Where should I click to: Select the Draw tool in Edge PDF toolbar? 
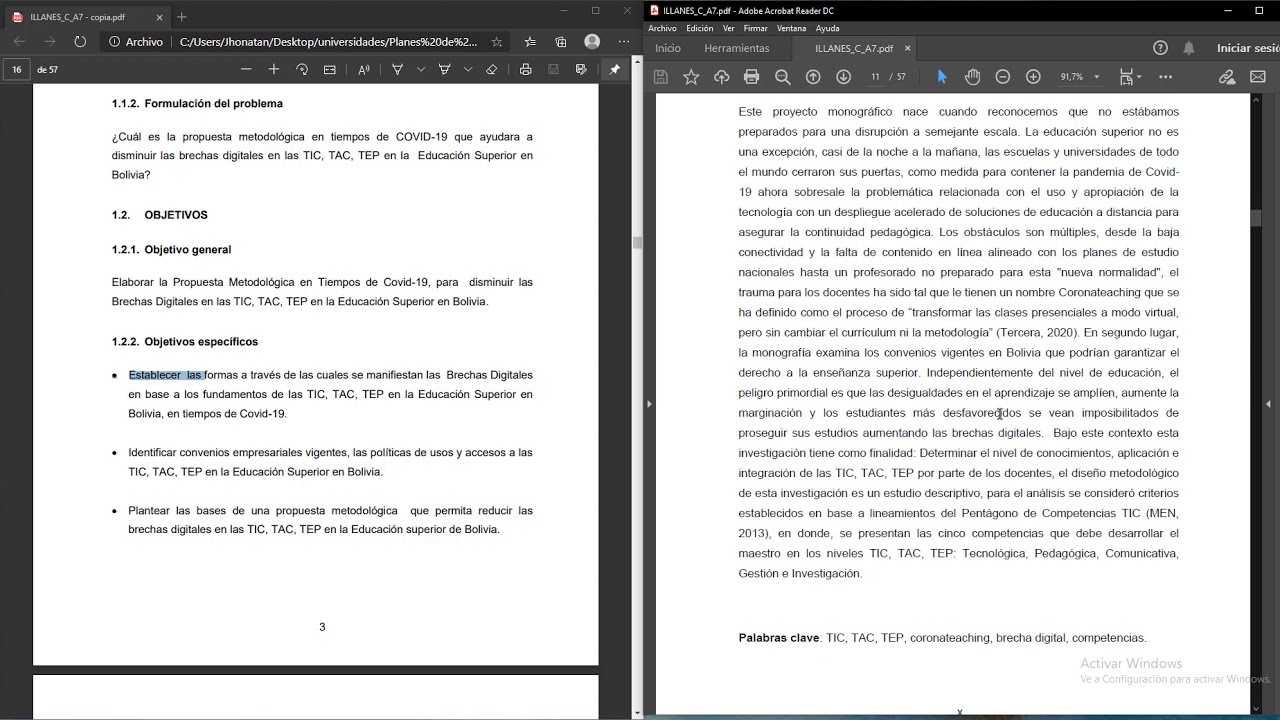(397, 70)
